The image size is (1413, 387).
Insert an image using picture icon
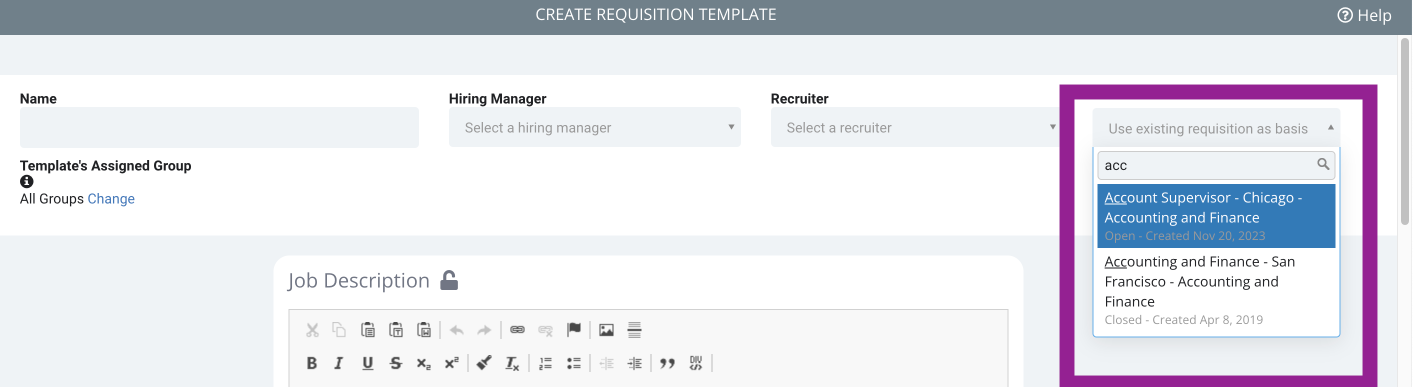point(606,330)
